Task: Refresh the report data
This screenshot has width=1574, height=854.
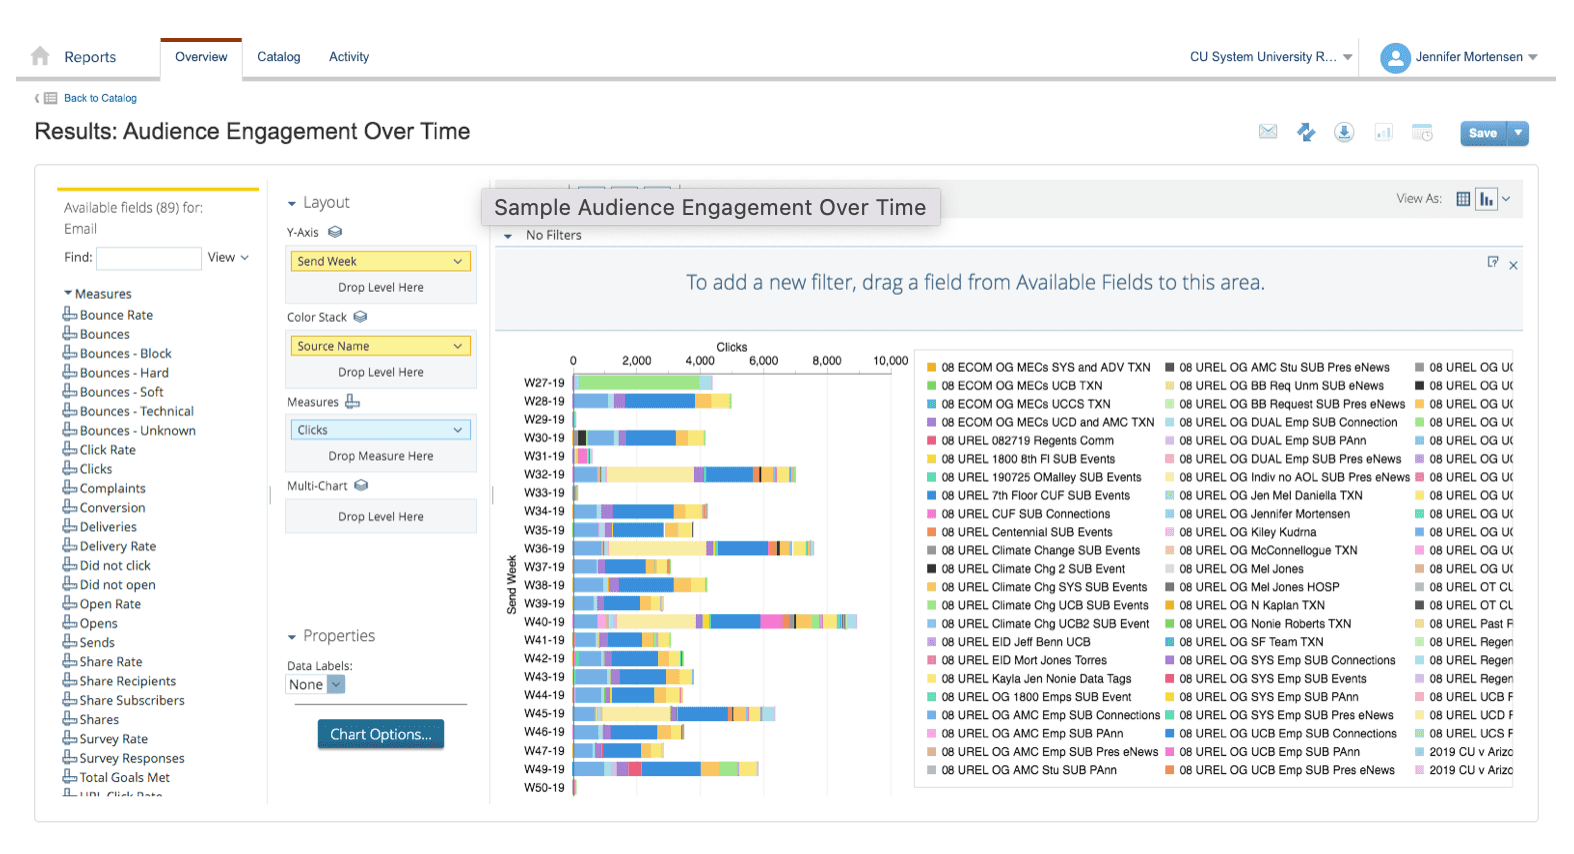Action: 1306,132
